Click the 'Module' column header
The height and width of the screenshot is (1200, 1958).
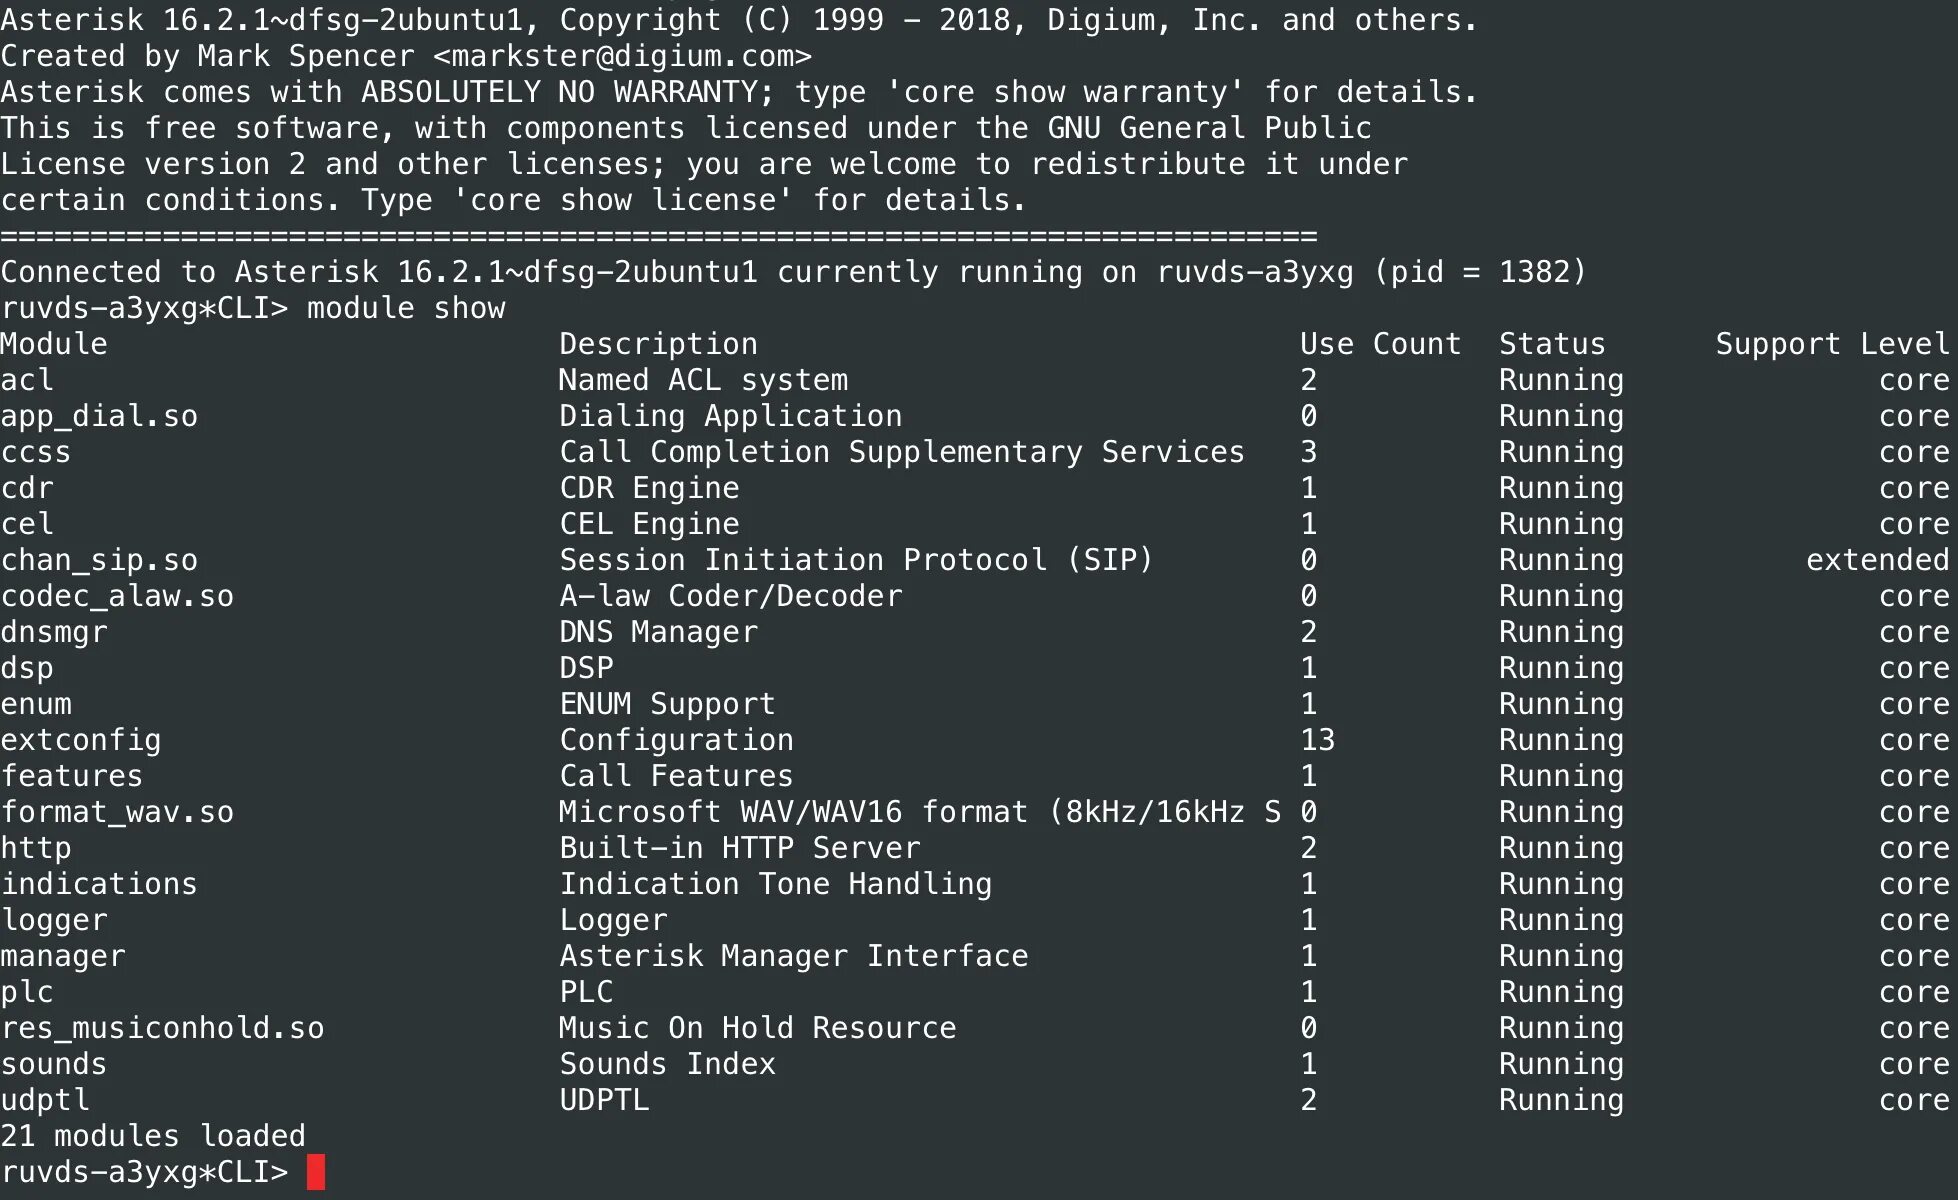click(54, 344)
